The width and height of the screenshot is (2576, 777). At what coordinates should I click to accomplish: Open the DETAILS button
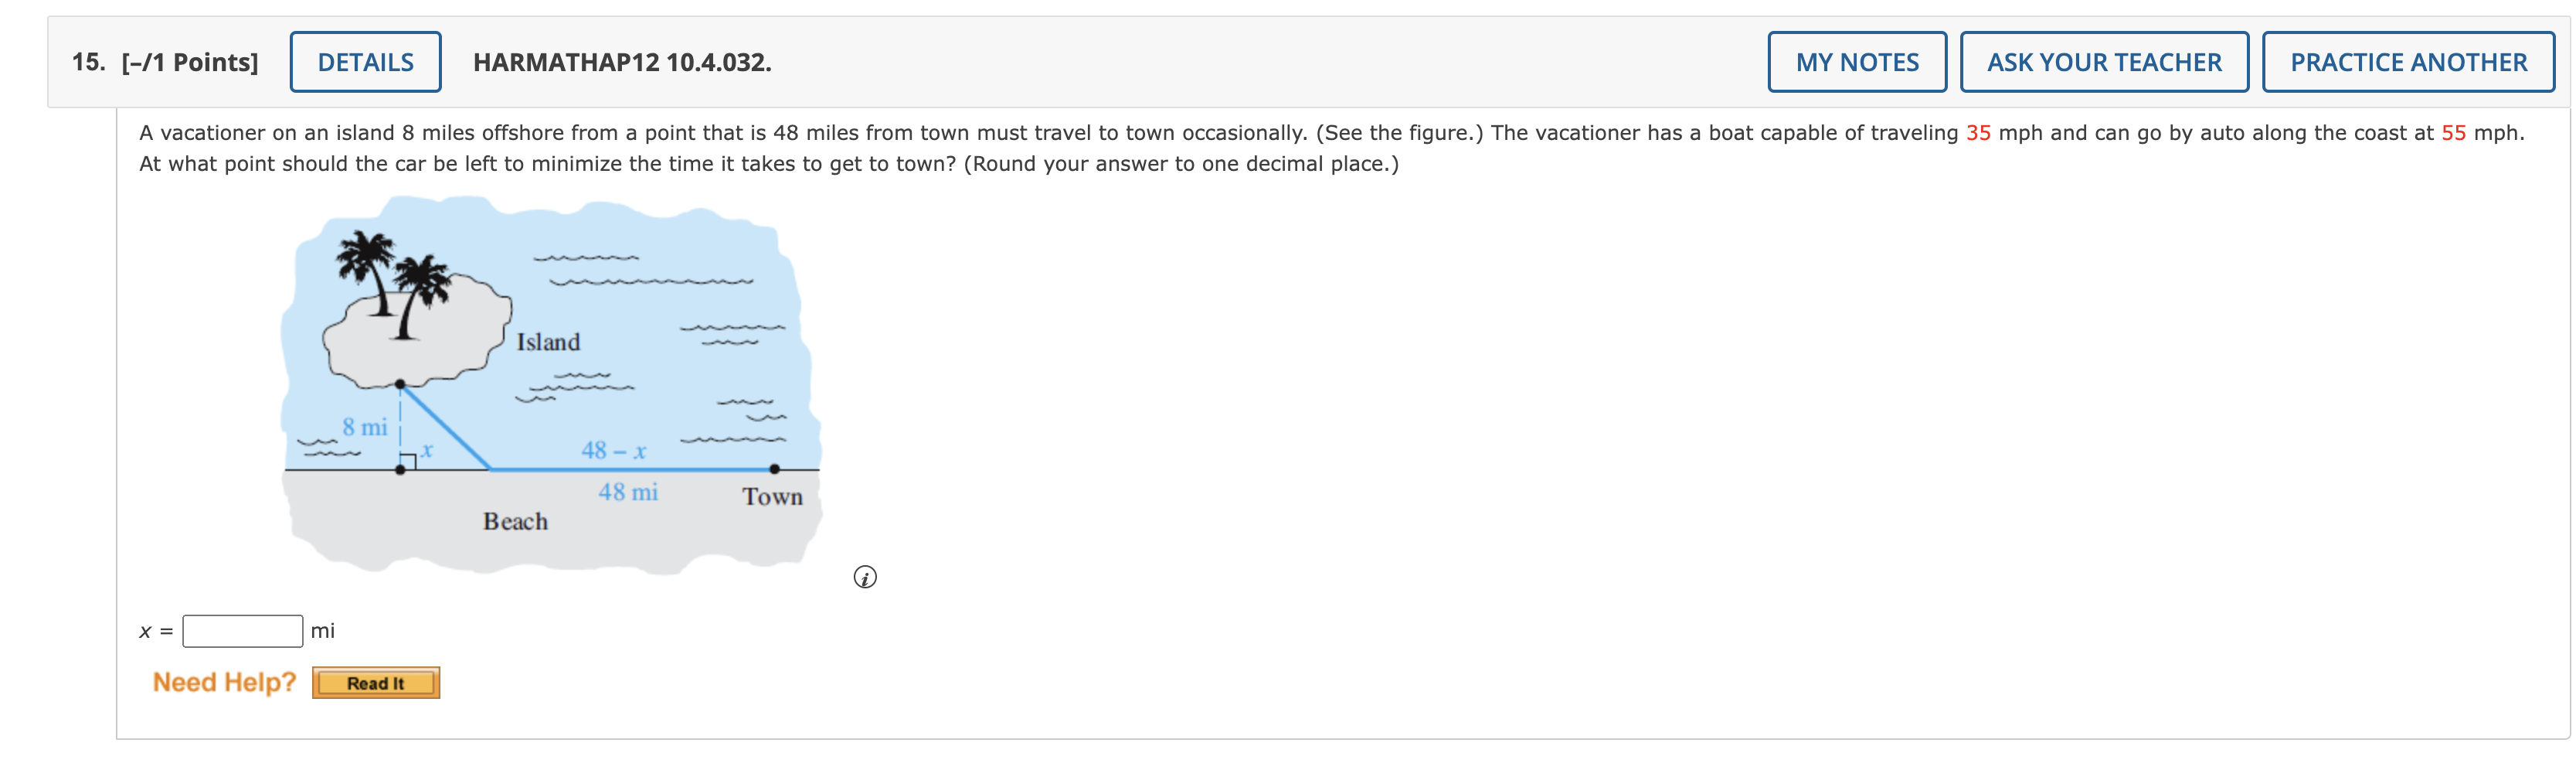[365, 62]
